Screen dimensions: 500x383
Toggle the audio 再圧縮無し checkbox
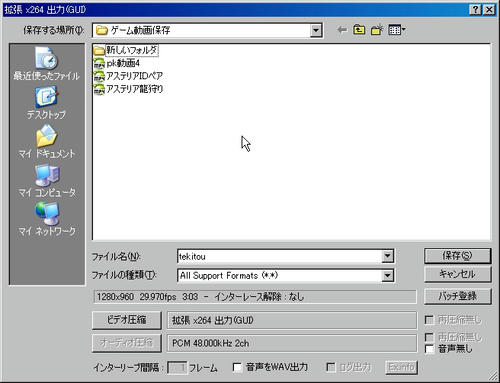point(429,337)
